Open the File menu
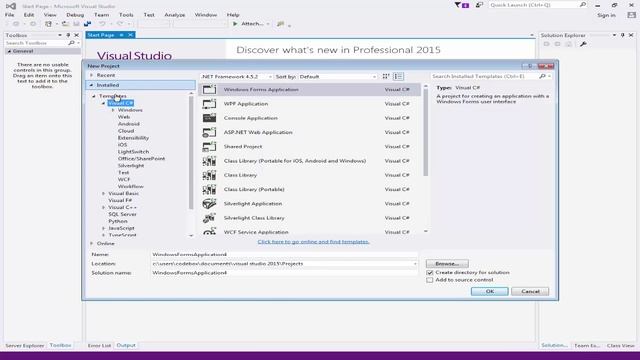The width and height of the screenshot is (640, 360). pyautogui.click(x=9, y=15)
